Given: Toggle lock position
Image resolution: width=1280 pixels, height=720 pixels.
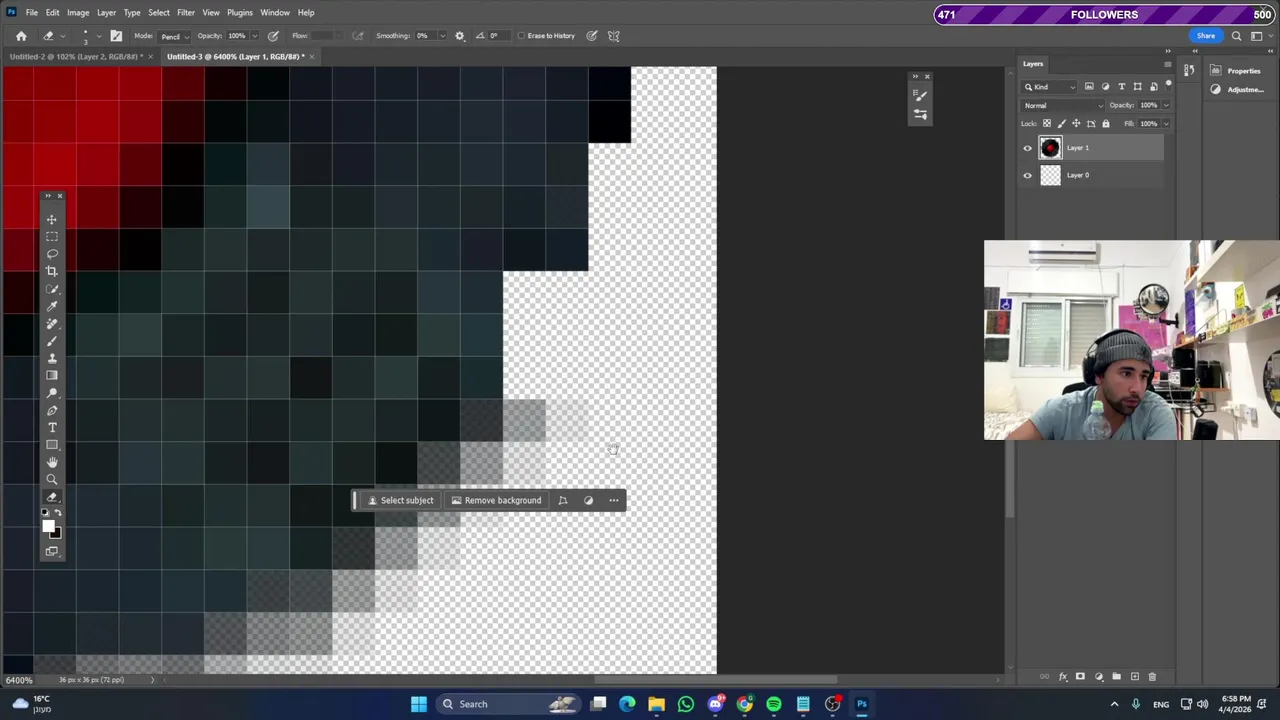Looking at the screenshot, I should pos(1076,123).
